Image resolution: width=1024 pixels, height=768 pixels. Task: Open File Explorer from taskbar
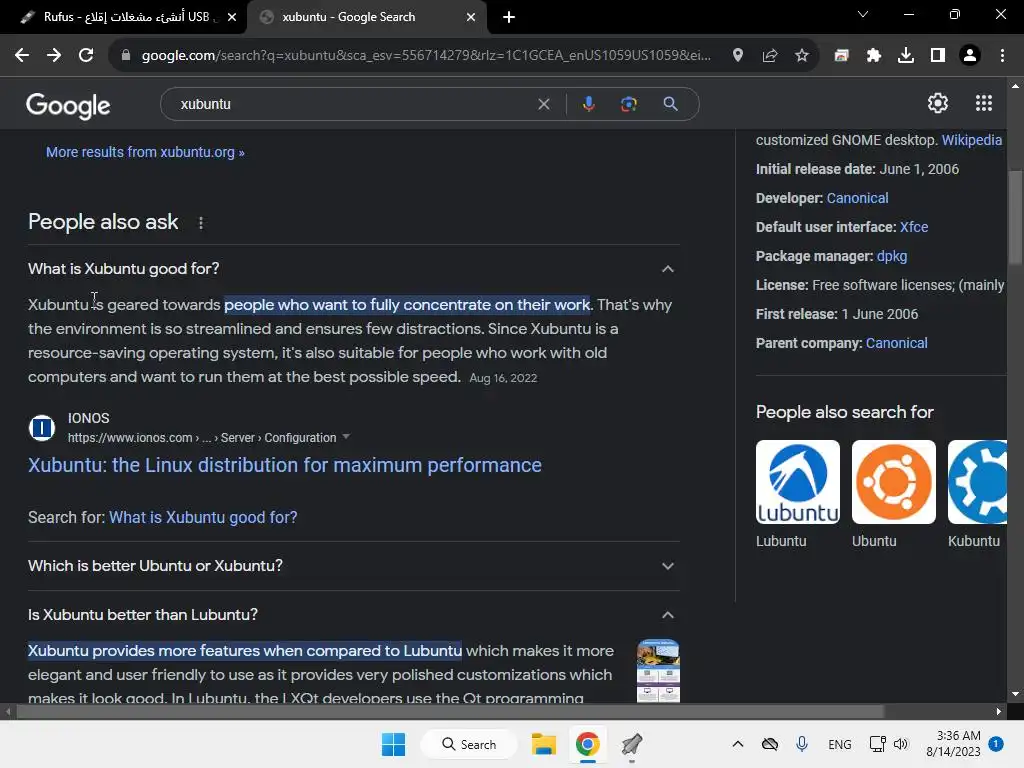(543, 744)
